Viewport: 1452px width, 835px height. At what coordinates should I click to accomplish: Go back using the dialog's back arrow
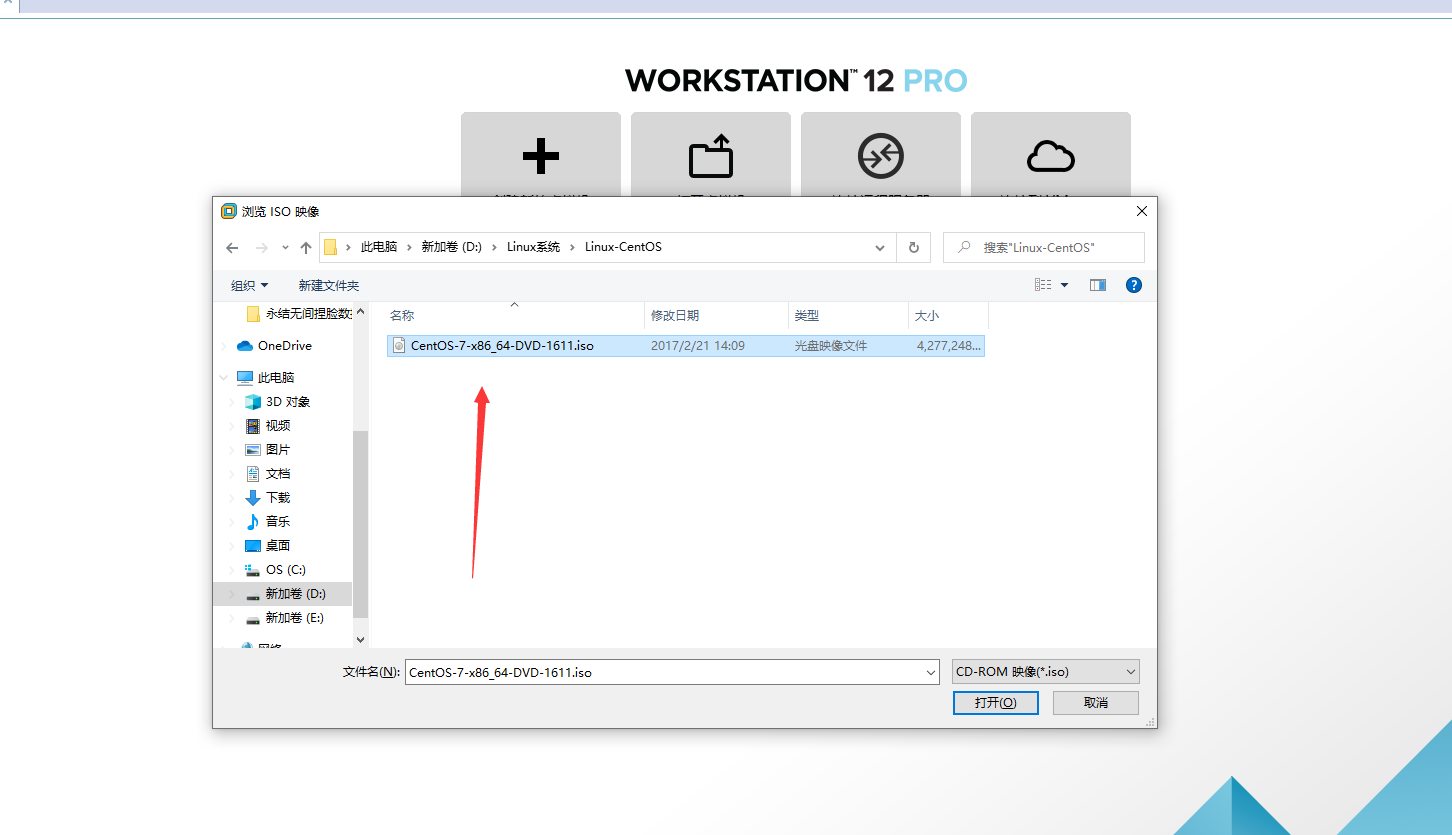(x=232, y=248)
